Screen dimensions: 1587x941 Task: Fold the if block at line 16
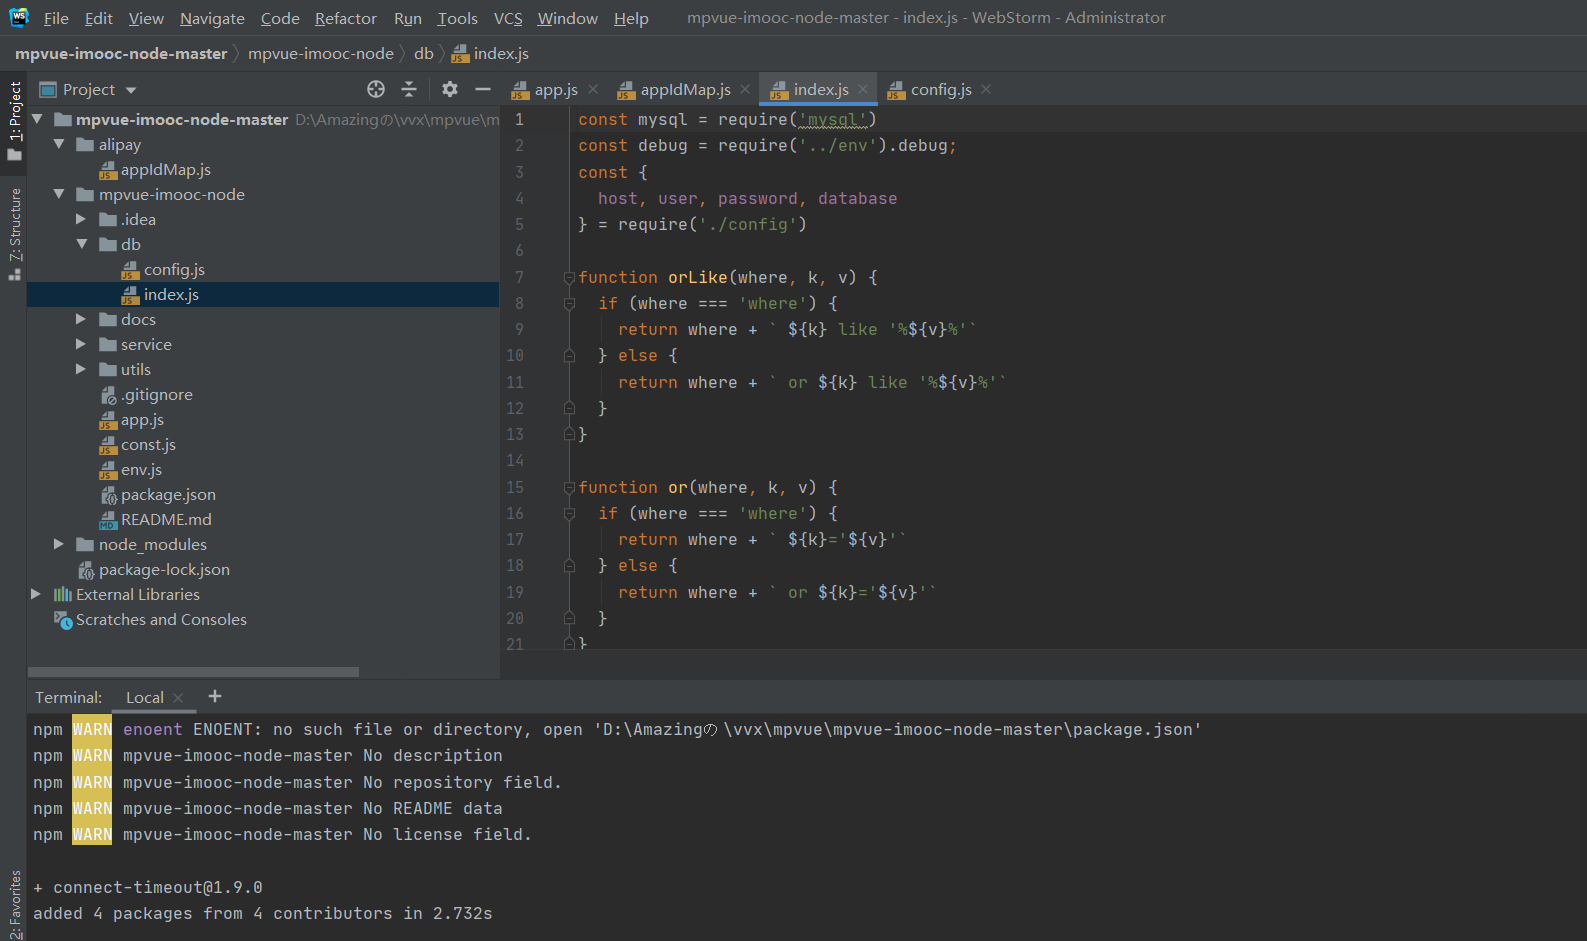(569, 513)
